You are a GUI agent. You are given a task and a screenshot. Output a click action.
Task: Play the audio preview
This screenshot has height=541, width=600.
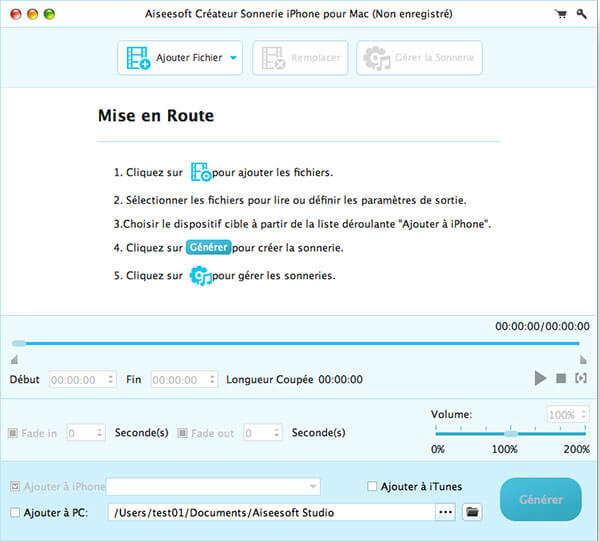click(x=540, y=378)
